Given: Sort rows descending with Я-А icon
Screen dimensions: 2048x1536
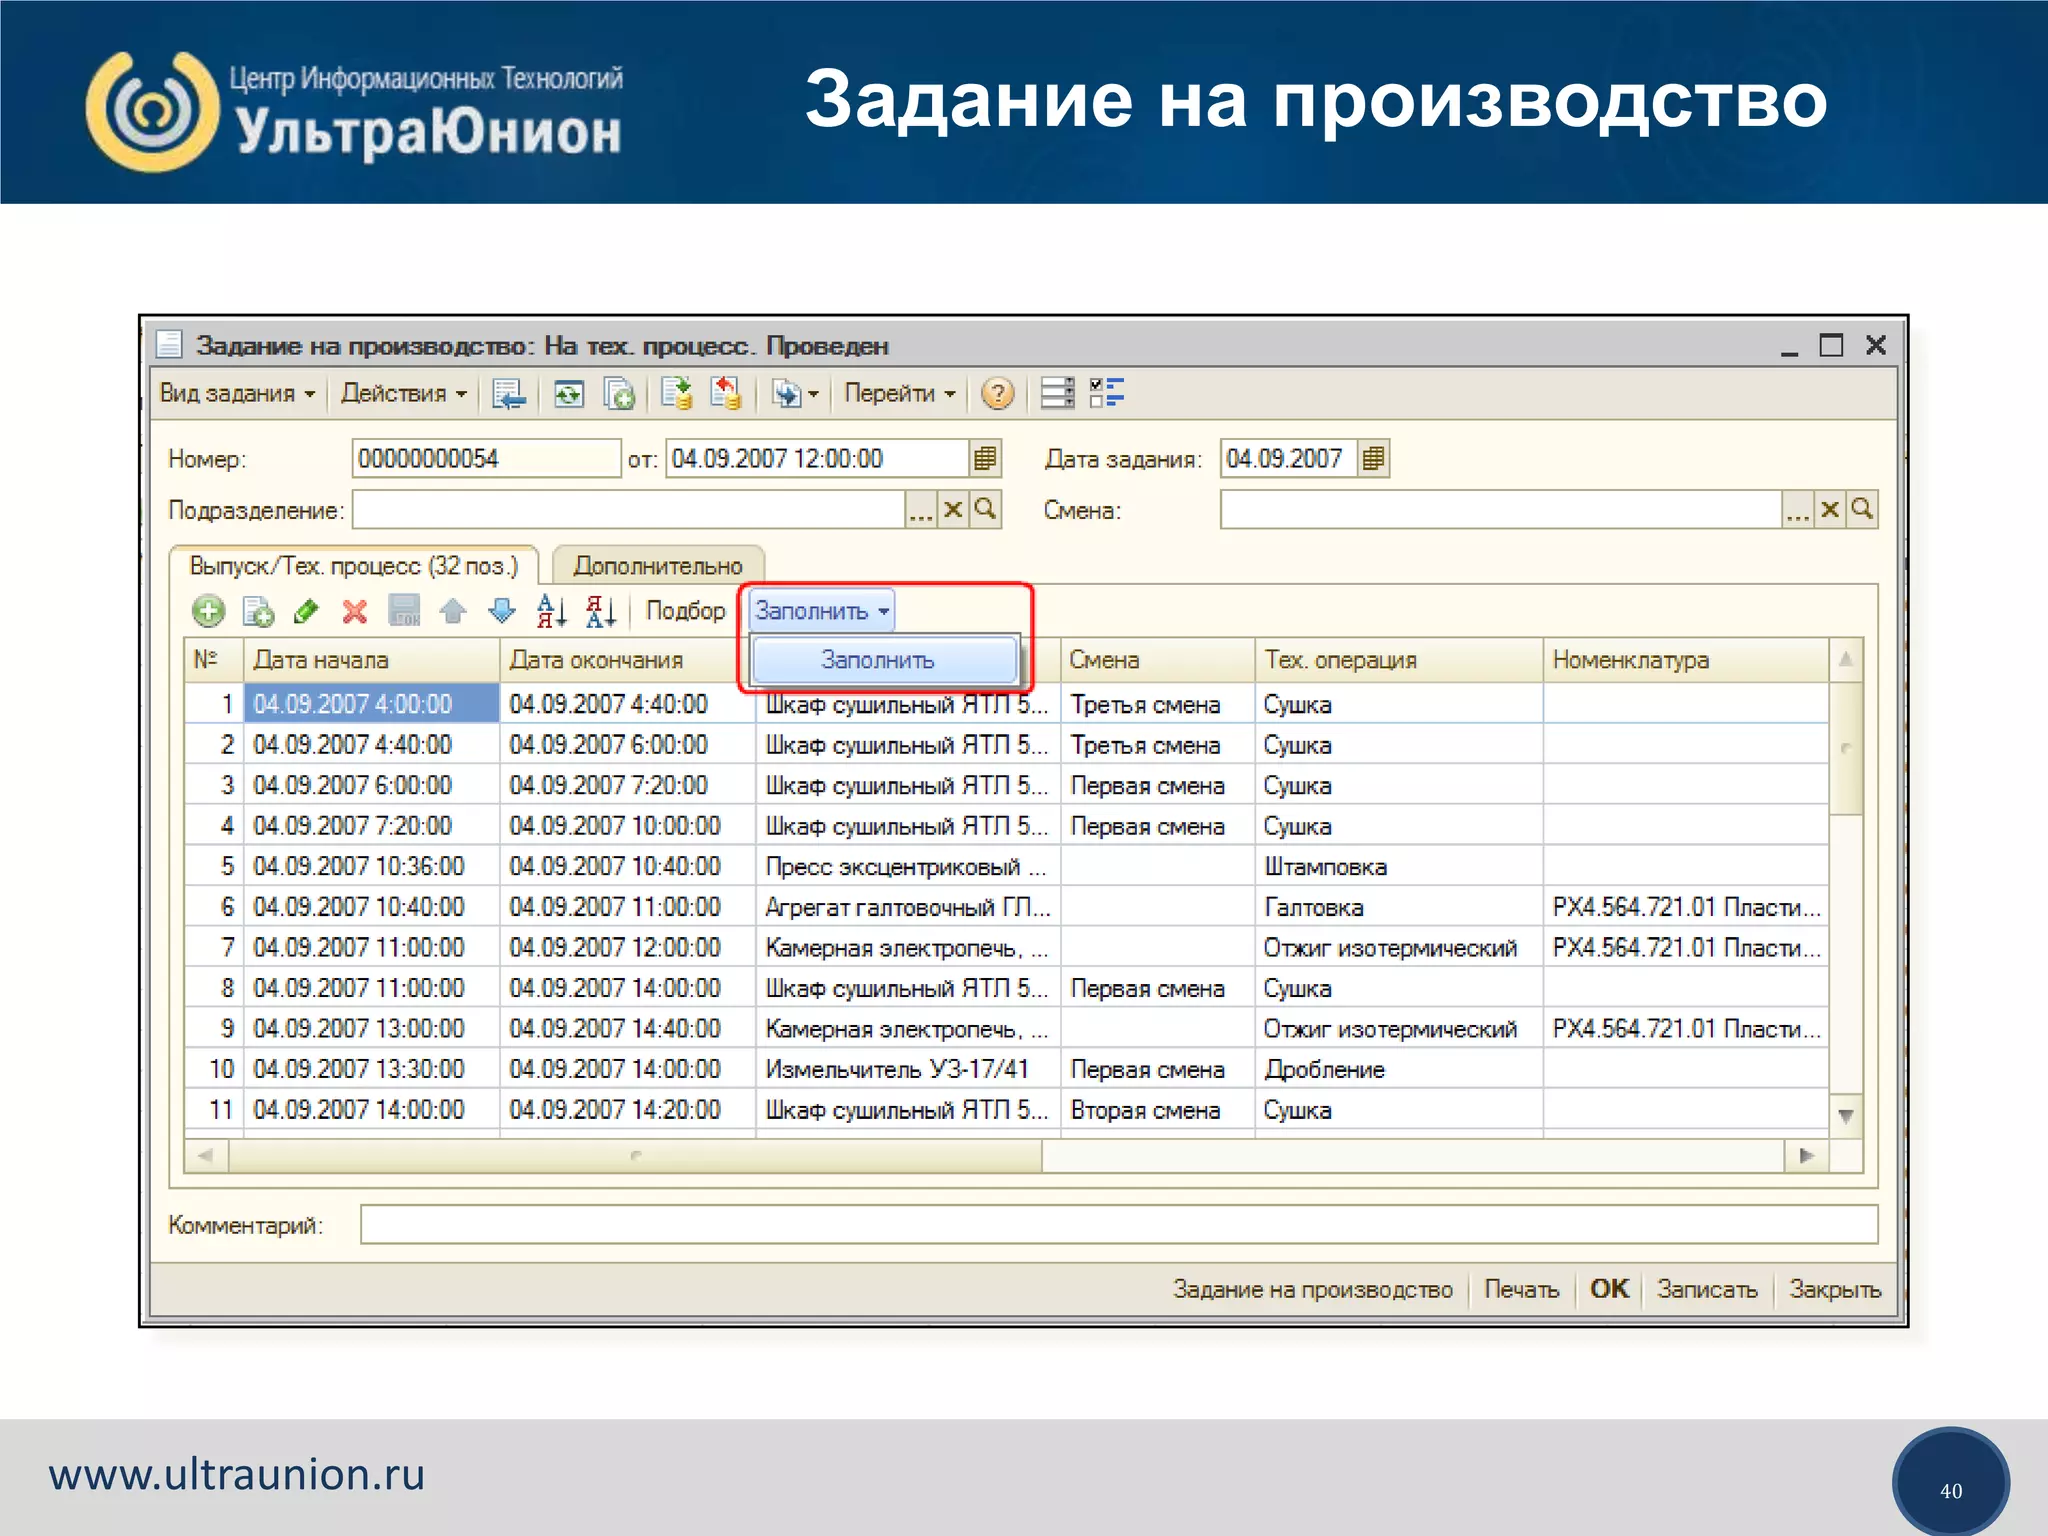Looking at the screenshot, I should (x=600, y=611).
